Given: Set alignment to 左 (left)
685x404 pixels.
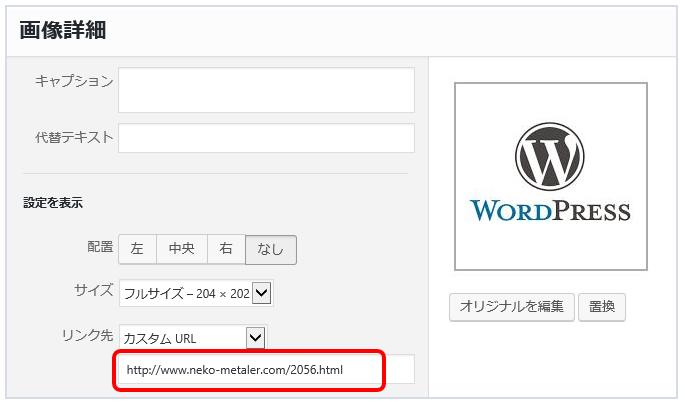Looking at the screenshot, I should 137,249.
